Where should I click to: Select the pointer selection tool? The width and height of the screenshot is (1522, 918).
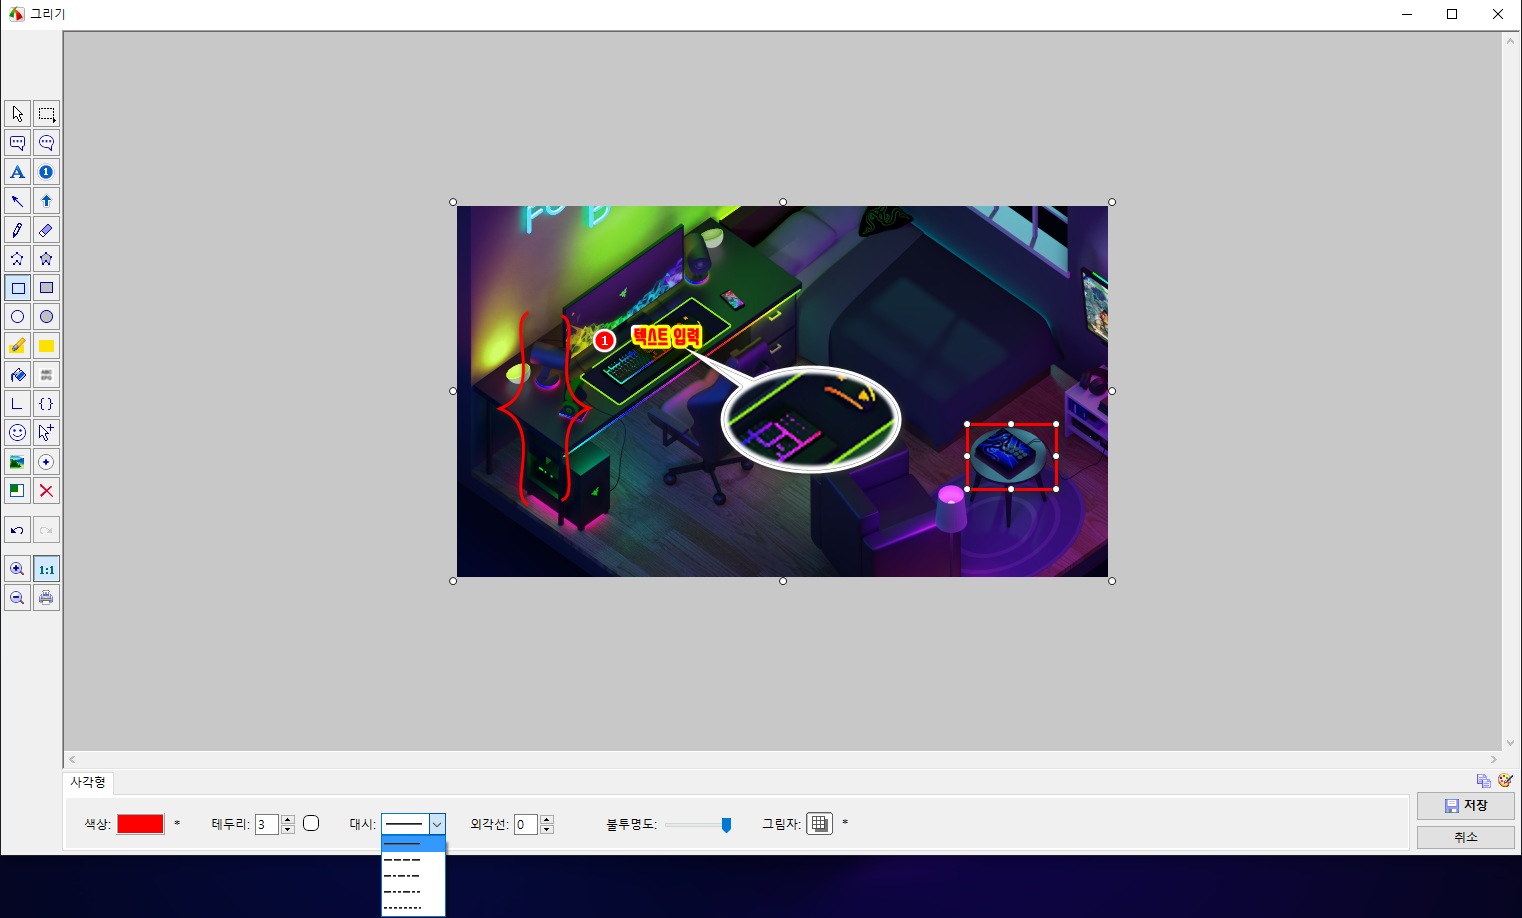(17, 114)
